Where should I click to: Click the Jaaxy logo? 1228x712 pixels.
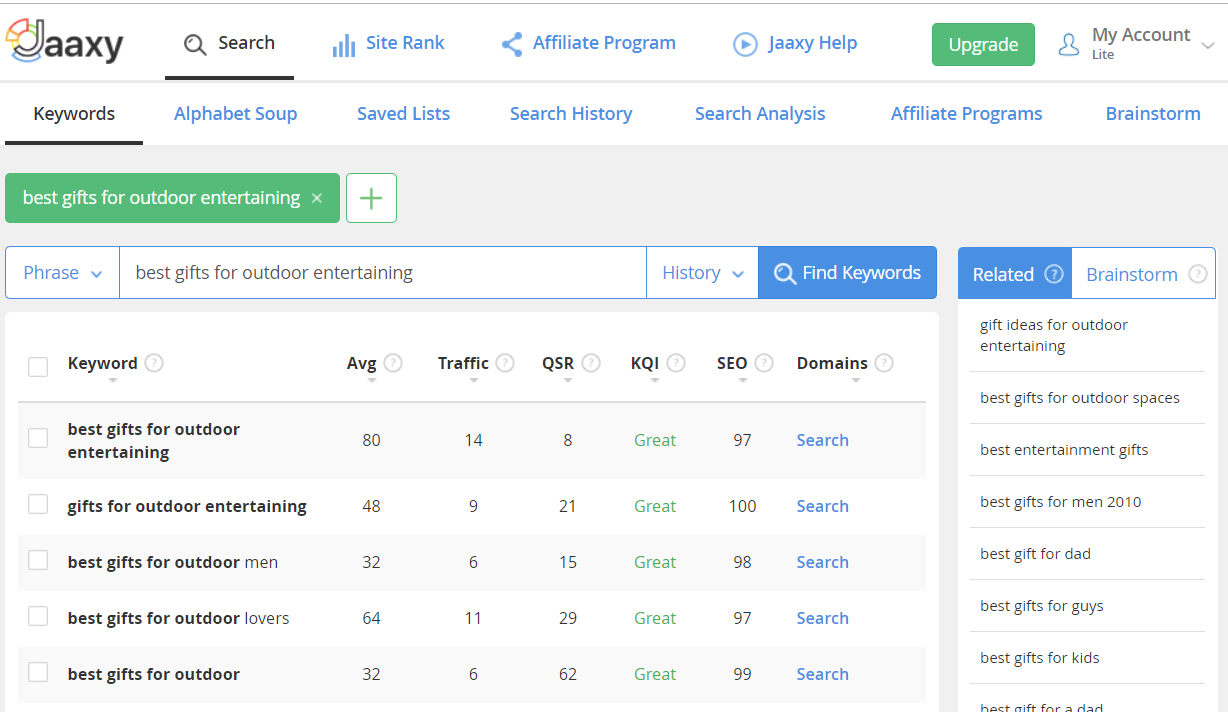[x=66, y=42]
